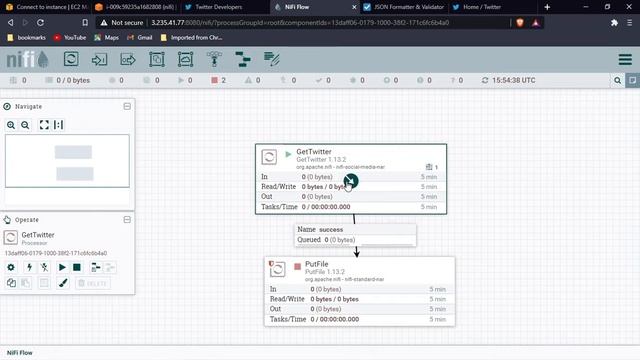The image size is (640, 360).
Task: Click the connection drag handle on GetTwitter
Action: click(x=351, y=181)
